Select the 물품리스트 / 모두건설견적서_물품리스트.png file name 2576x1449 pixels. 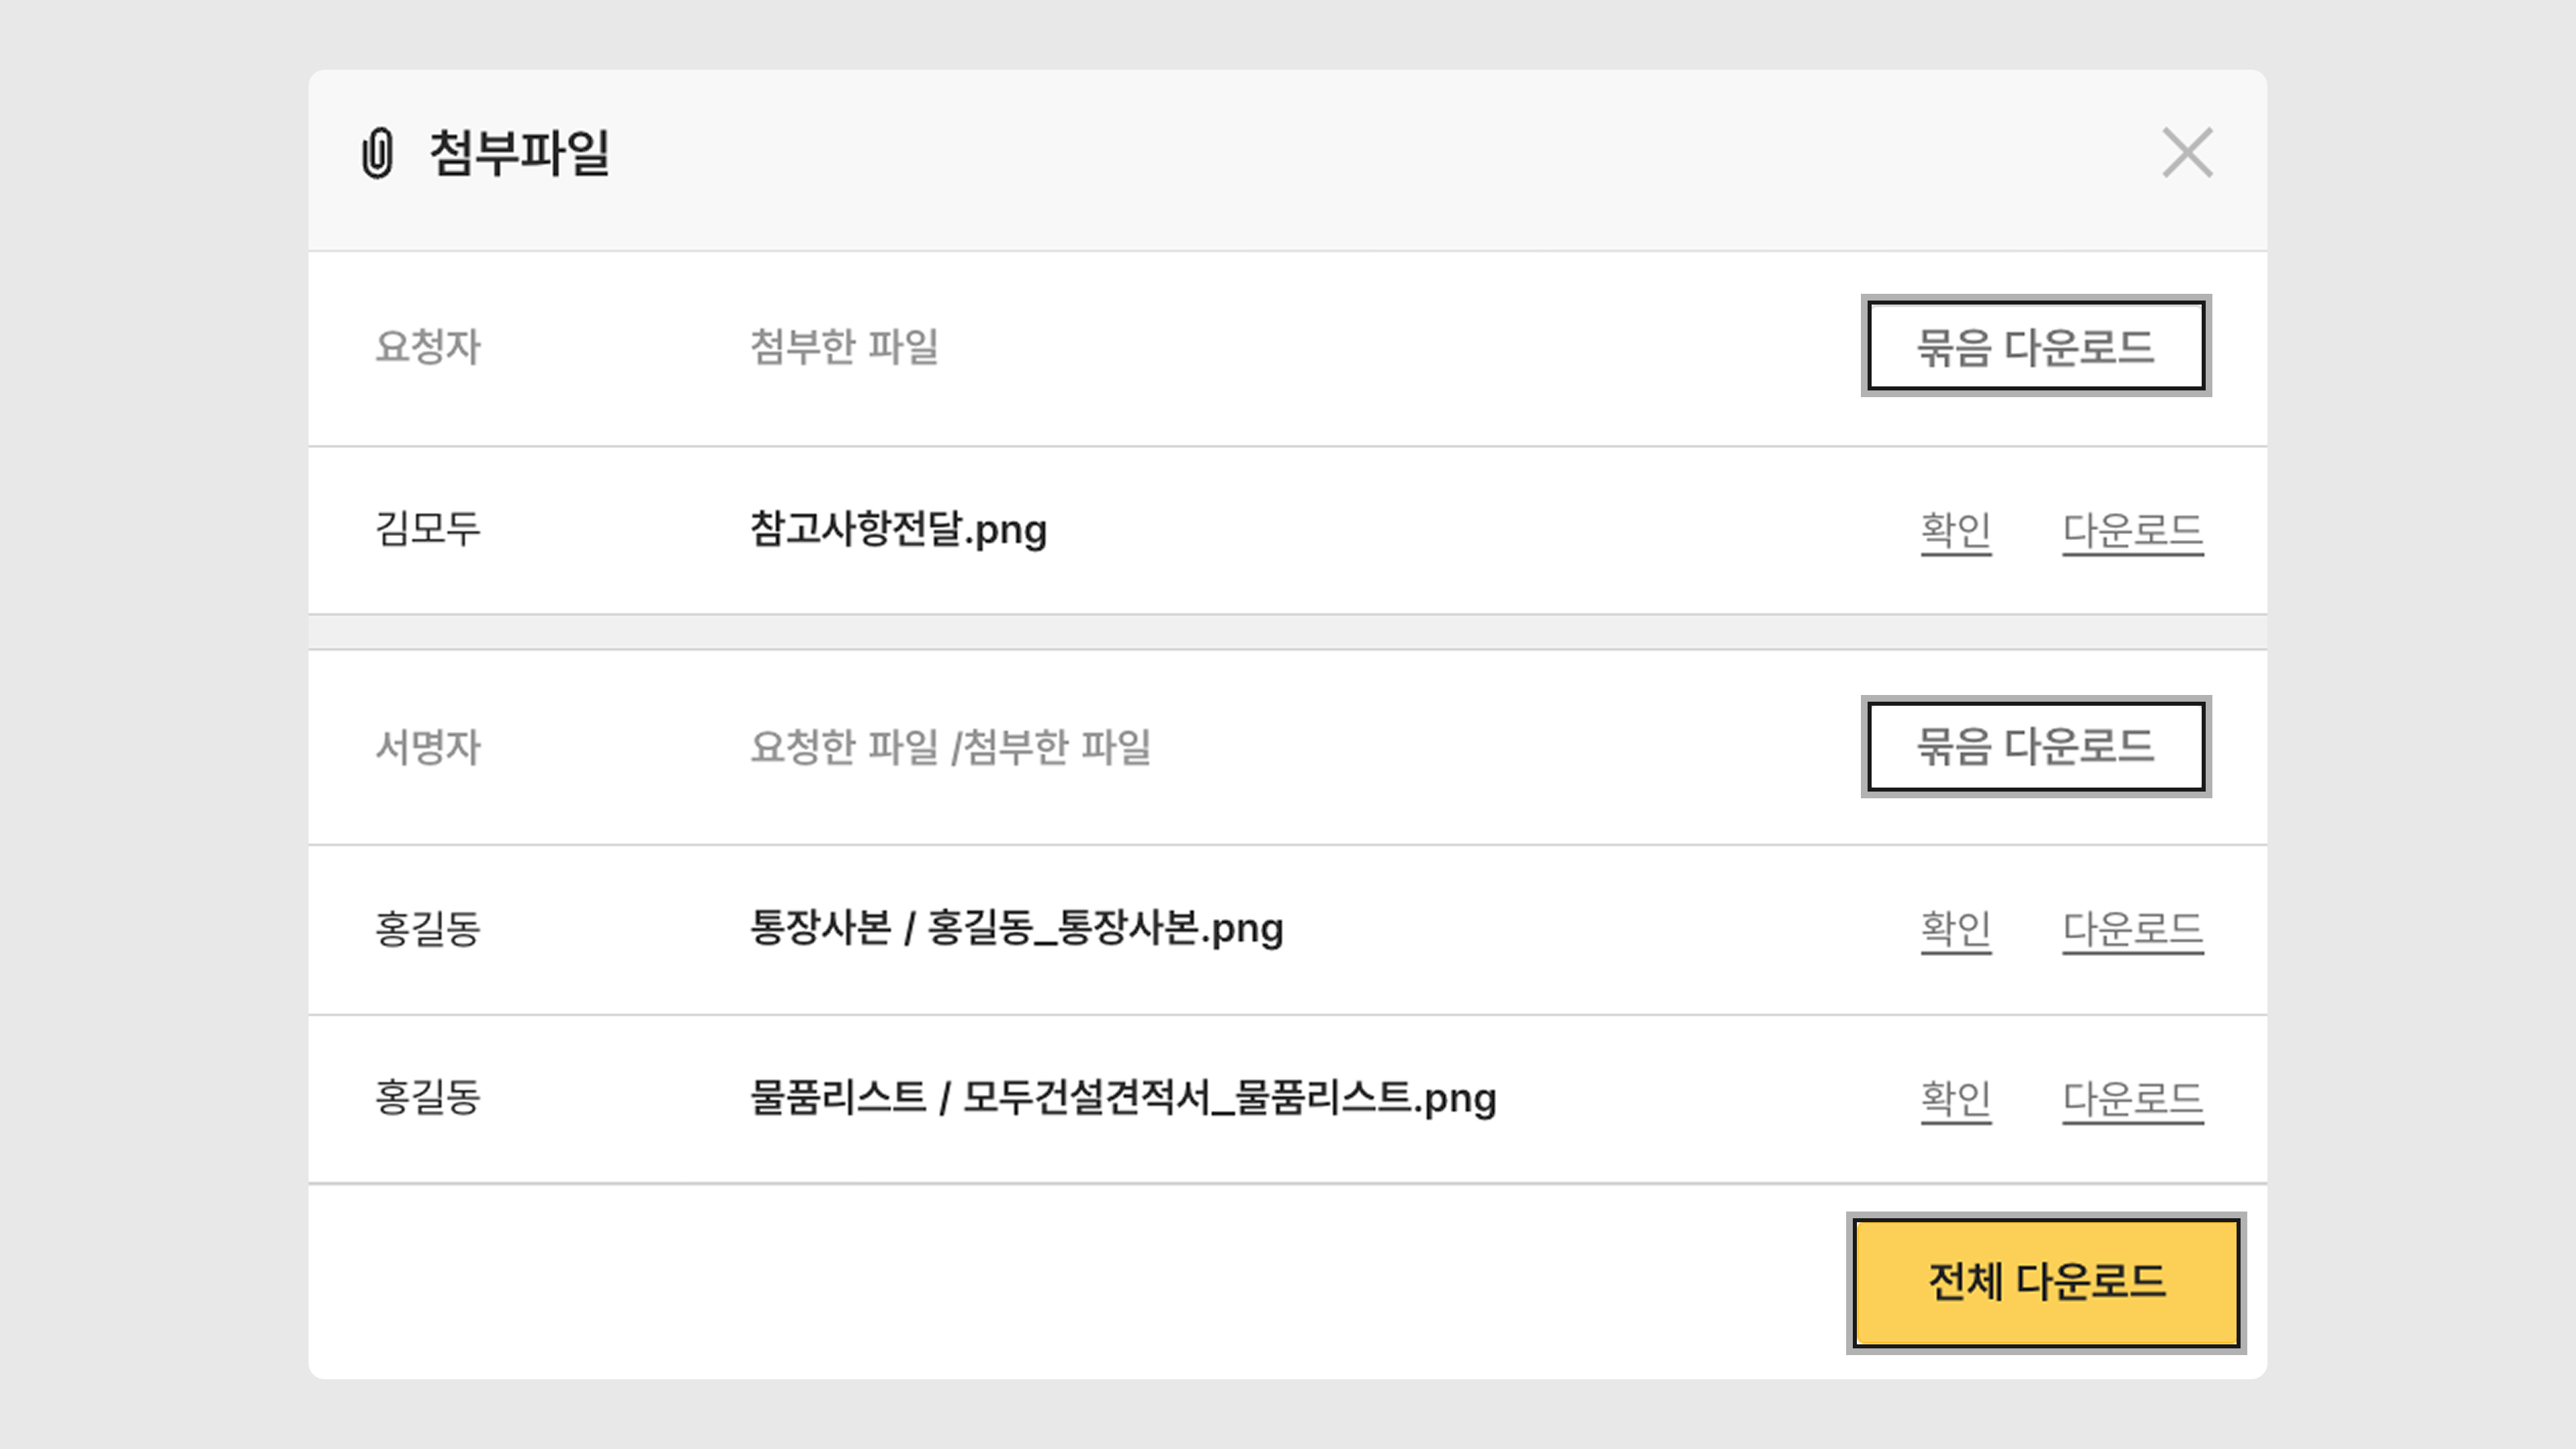click(1123, 1098)
